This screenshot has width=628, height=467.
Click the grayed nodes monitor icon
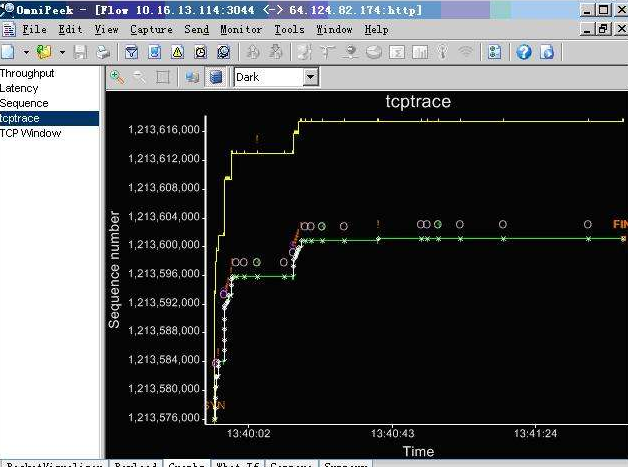click(x=305, y=52)
